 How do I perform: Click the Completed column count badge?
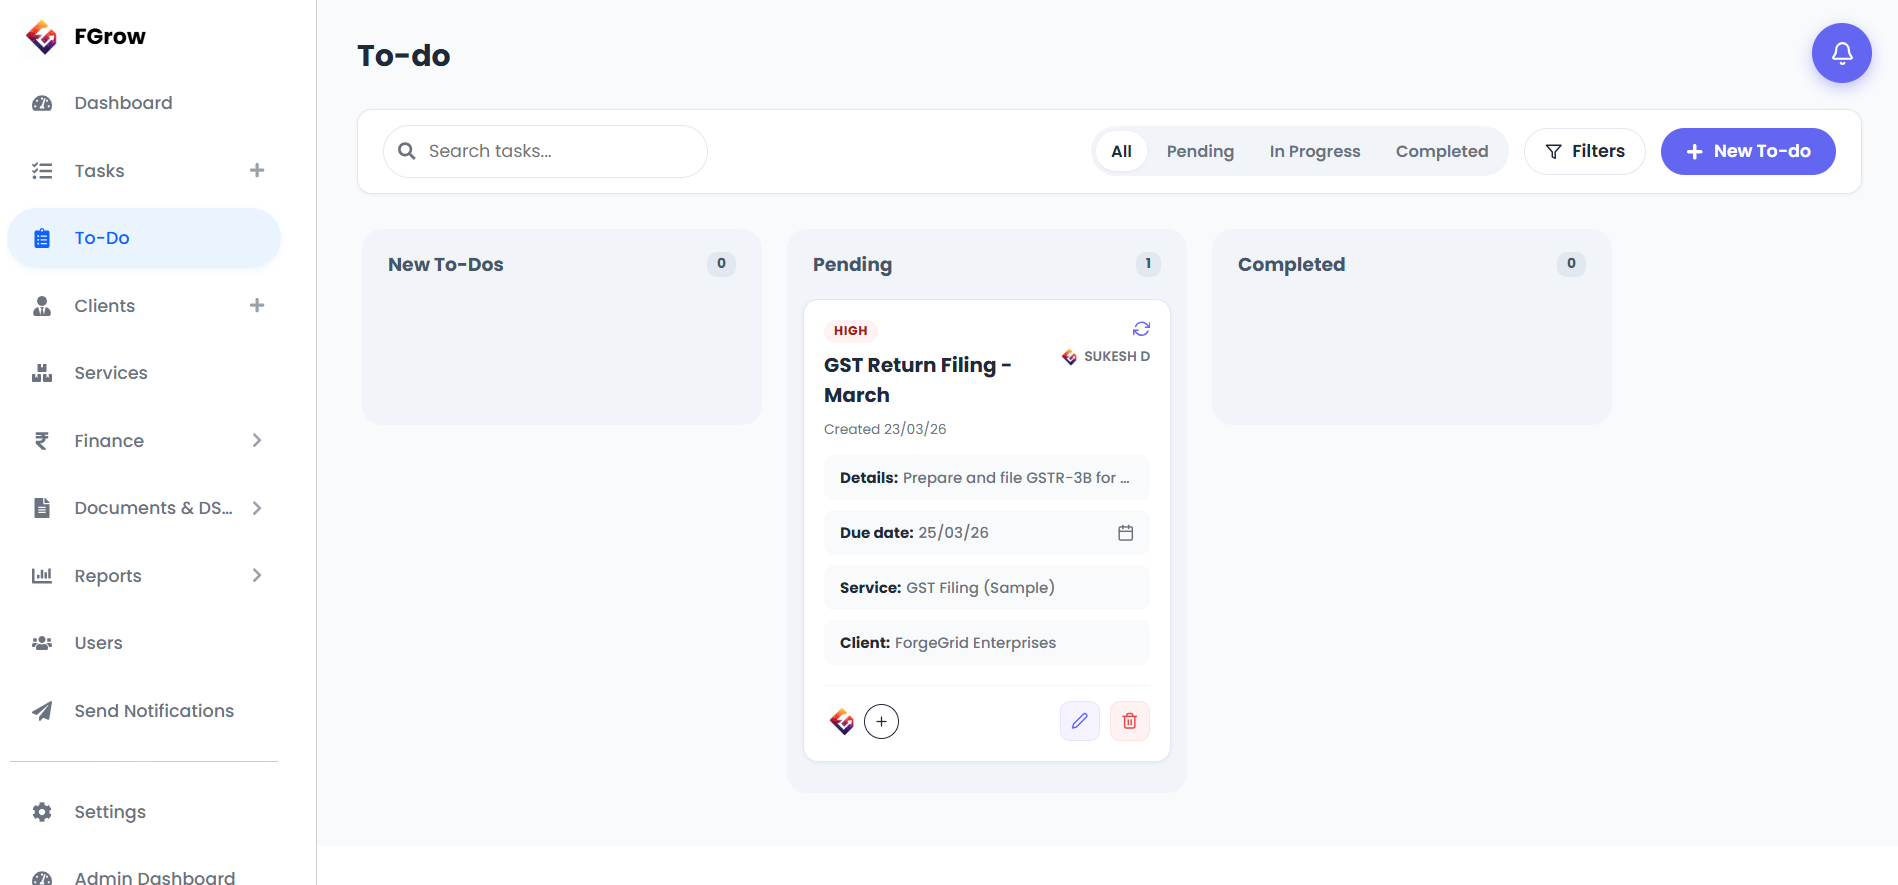[x=1571, y=264]
